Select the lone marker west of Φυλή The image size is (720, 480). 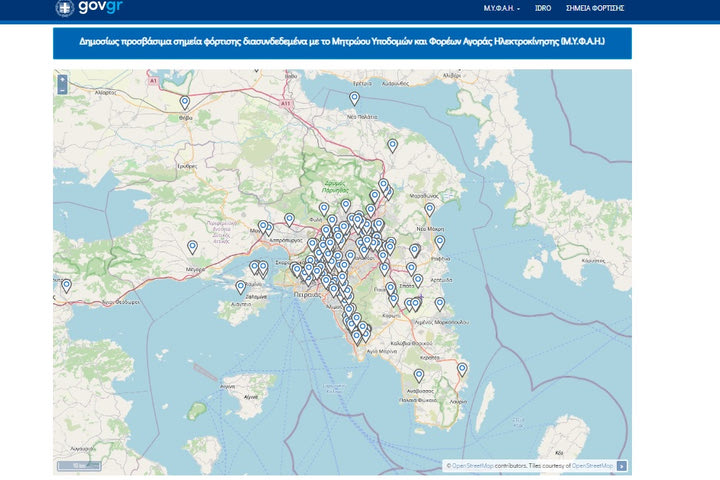coord(289,220)
